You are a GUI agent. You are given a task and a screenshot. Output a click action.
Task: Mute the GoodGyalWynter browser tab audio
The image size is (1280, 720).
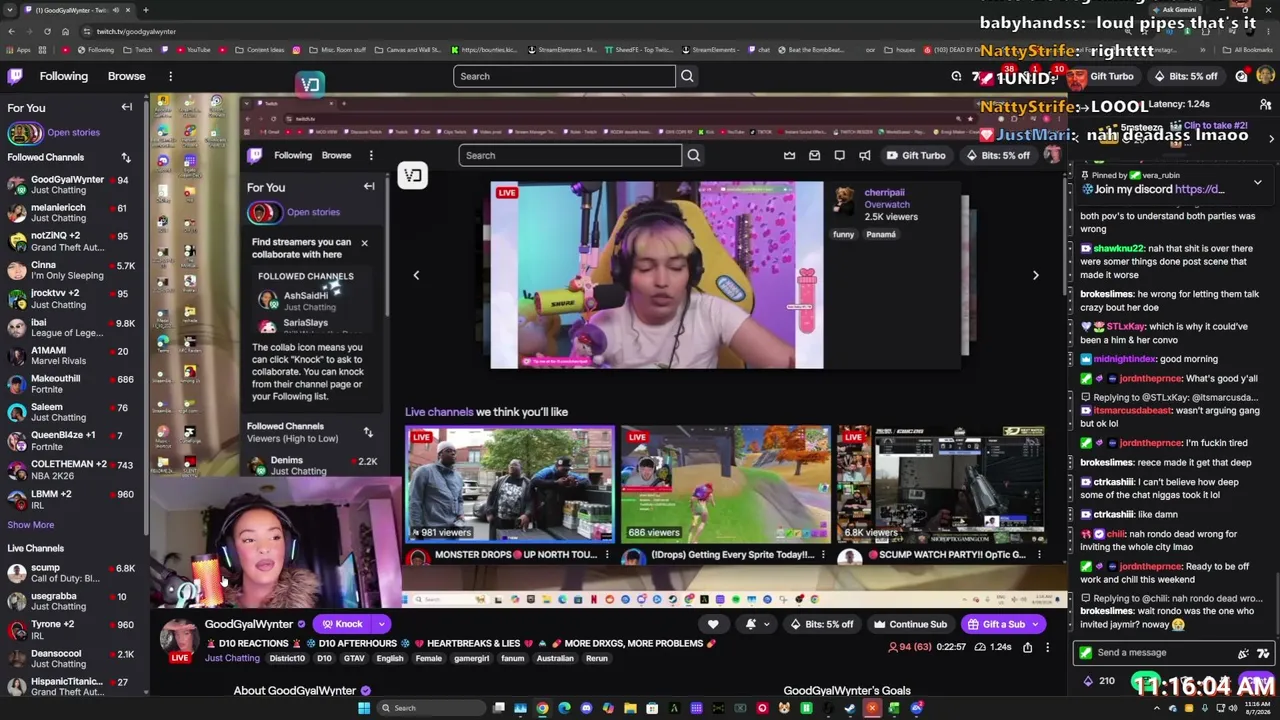coord(116,10)
